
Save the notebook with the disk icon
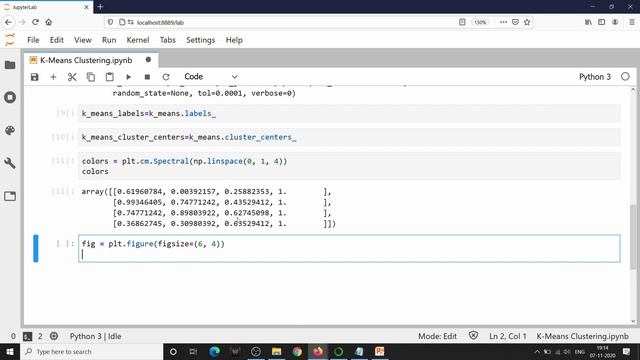[34, 77]
